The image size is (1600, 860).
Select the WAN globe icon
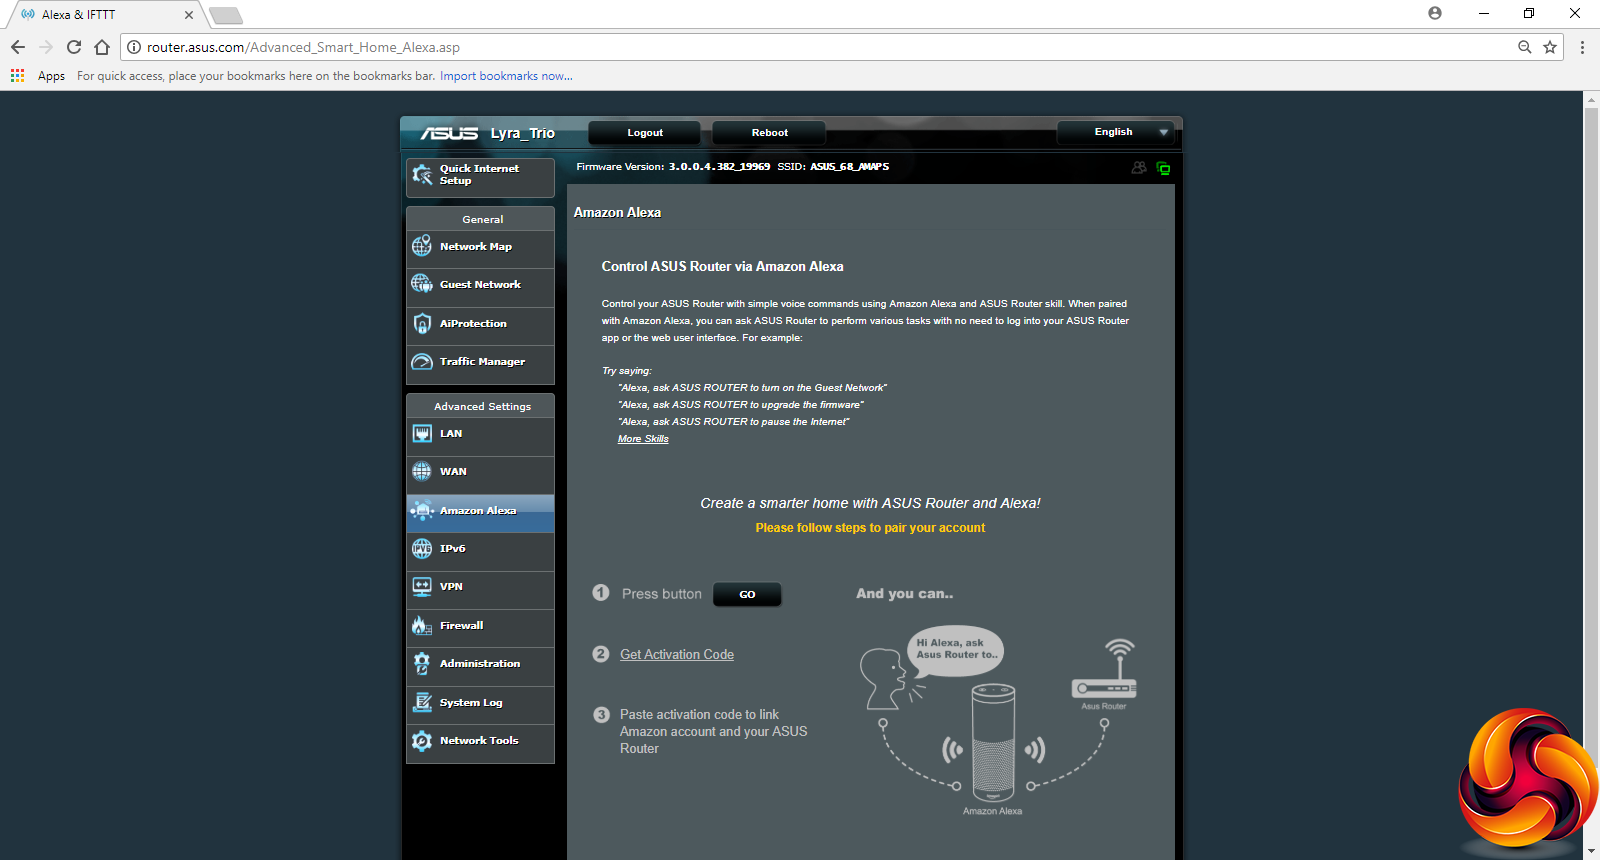pyautogui.click(x=422, y=471)
